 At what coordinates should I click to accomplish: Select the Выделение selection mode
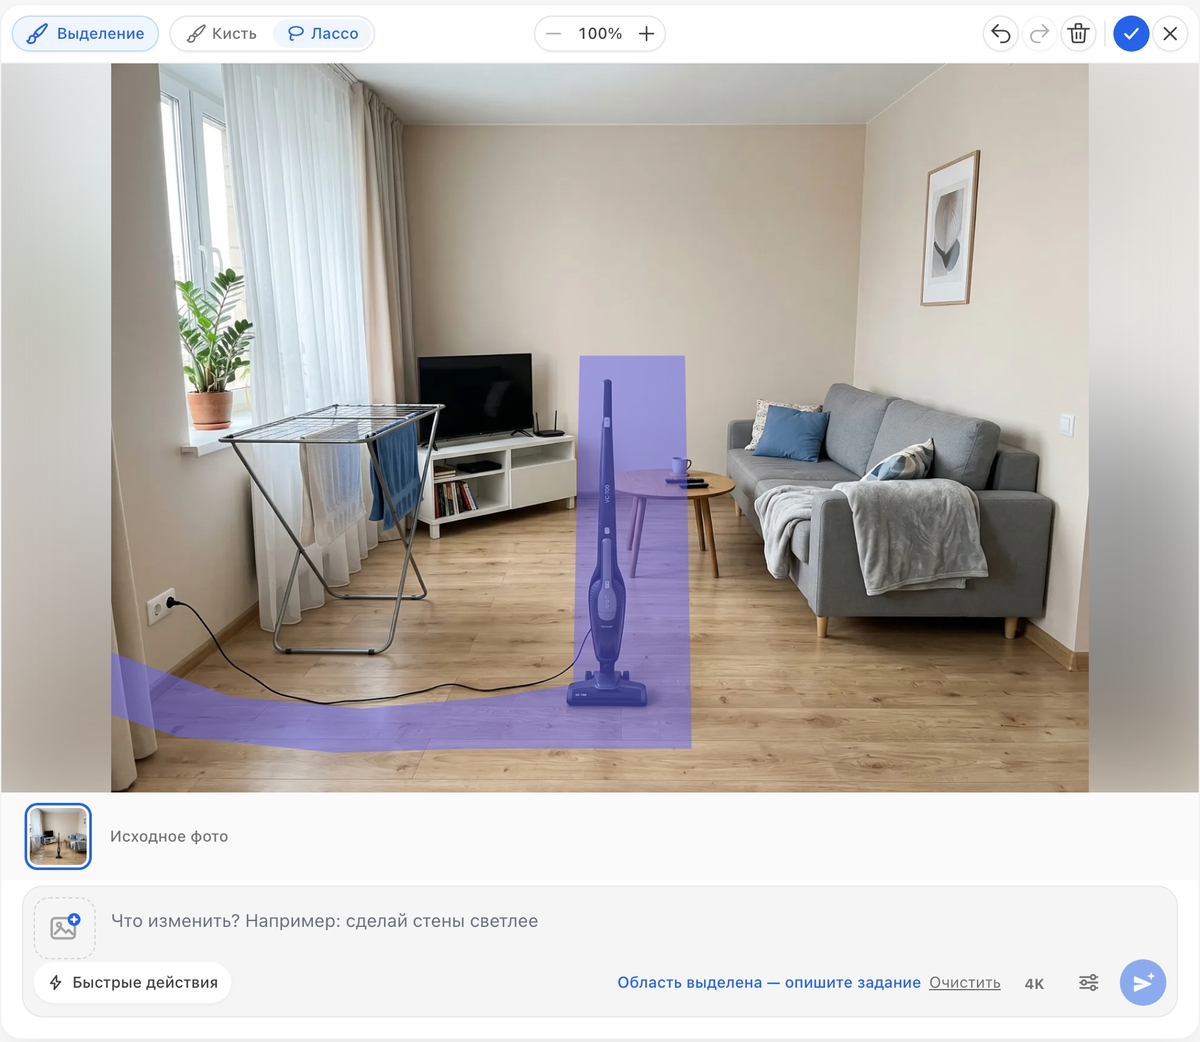[85, 34]
